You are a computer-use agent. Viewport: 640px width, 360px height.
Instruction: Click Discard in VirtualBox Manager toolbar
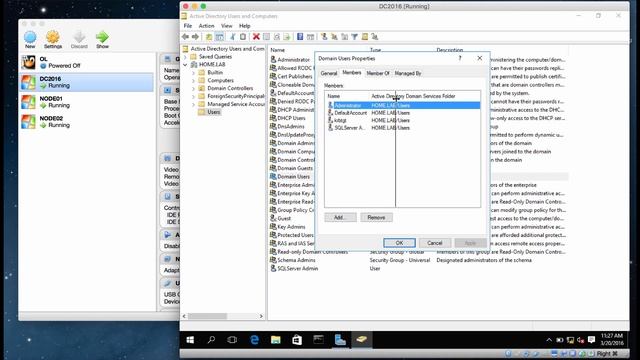click(79, 40)
